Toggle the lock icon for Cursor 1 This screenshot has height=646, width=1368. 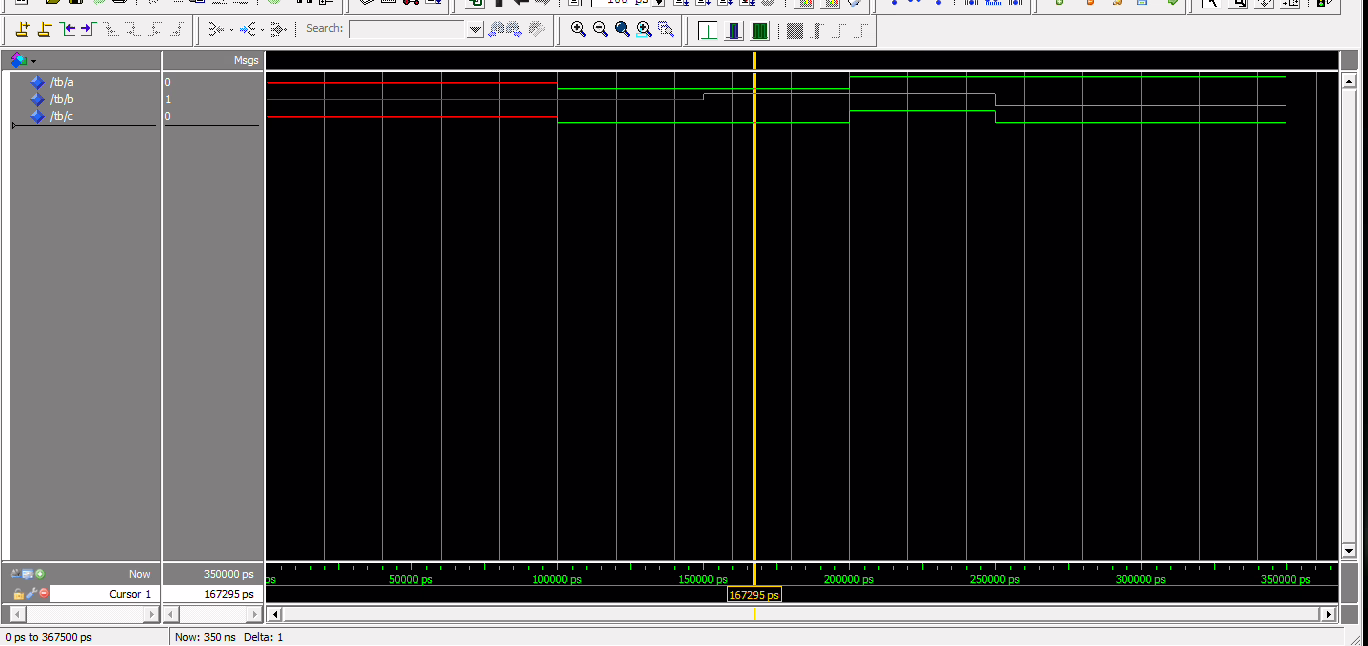(18, 594)
